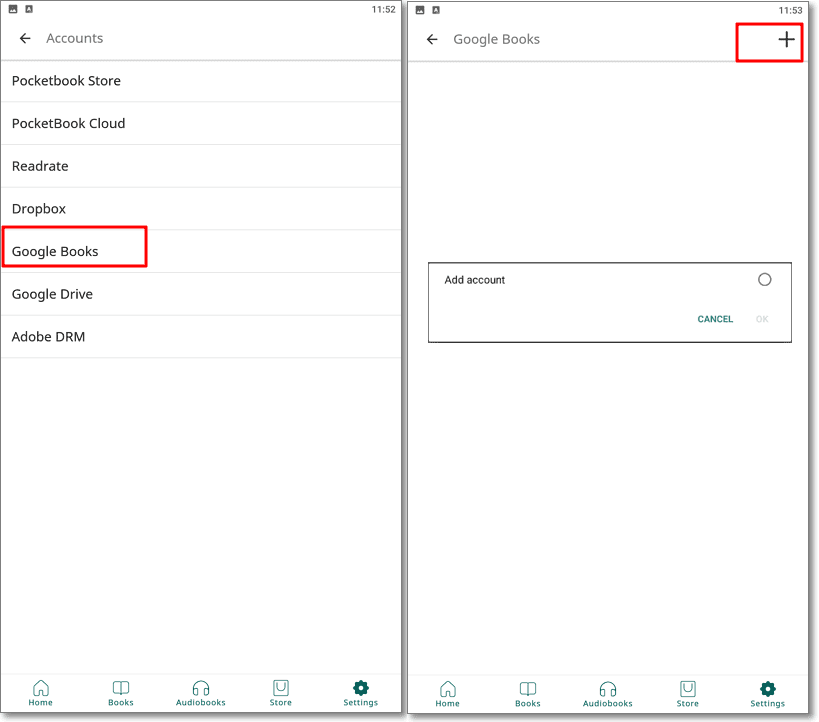Open Home tab in Google Books screen
The height and width of the screenshot is (722, 819).
point(448,694)
